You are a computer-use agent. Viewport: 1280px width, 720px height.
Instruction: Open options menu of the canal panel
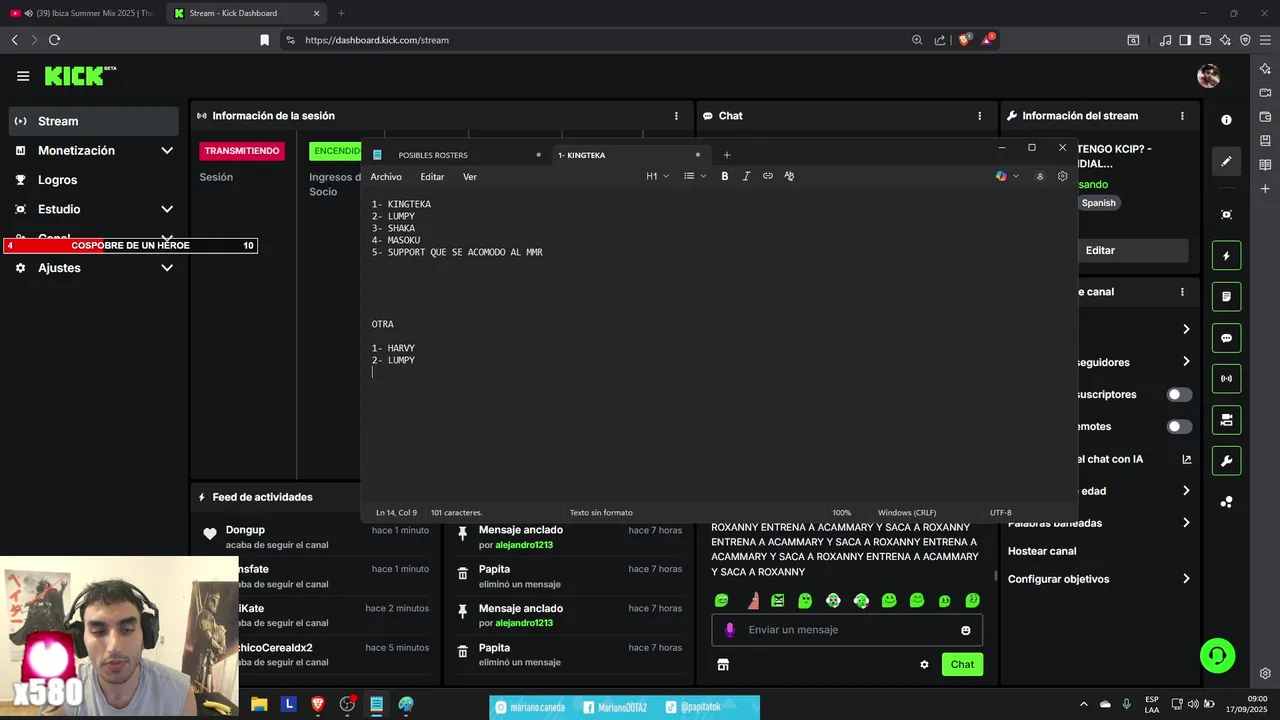[1182, 292]
